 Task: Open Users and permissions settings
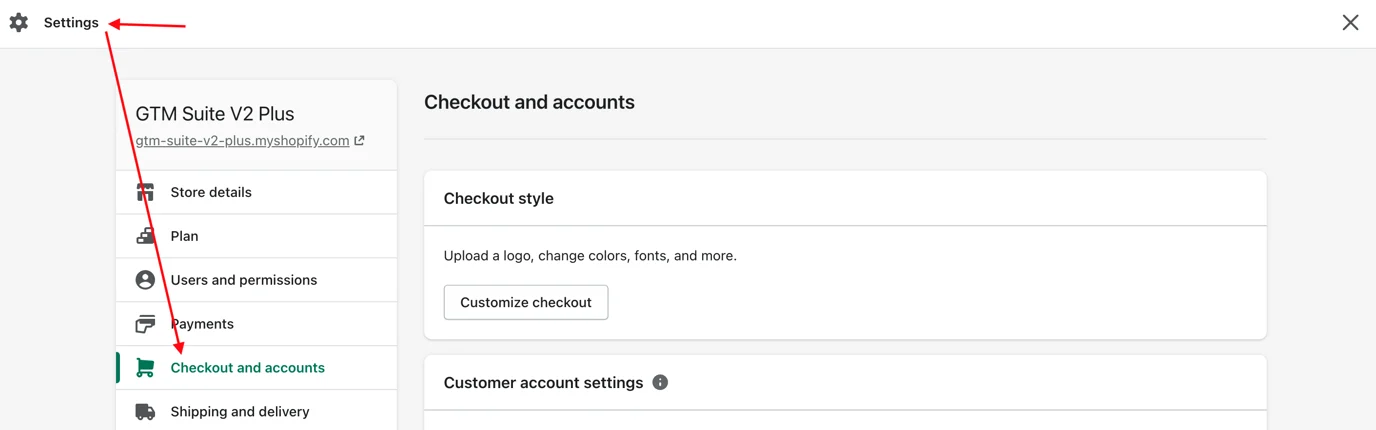[x=244, y=280]
